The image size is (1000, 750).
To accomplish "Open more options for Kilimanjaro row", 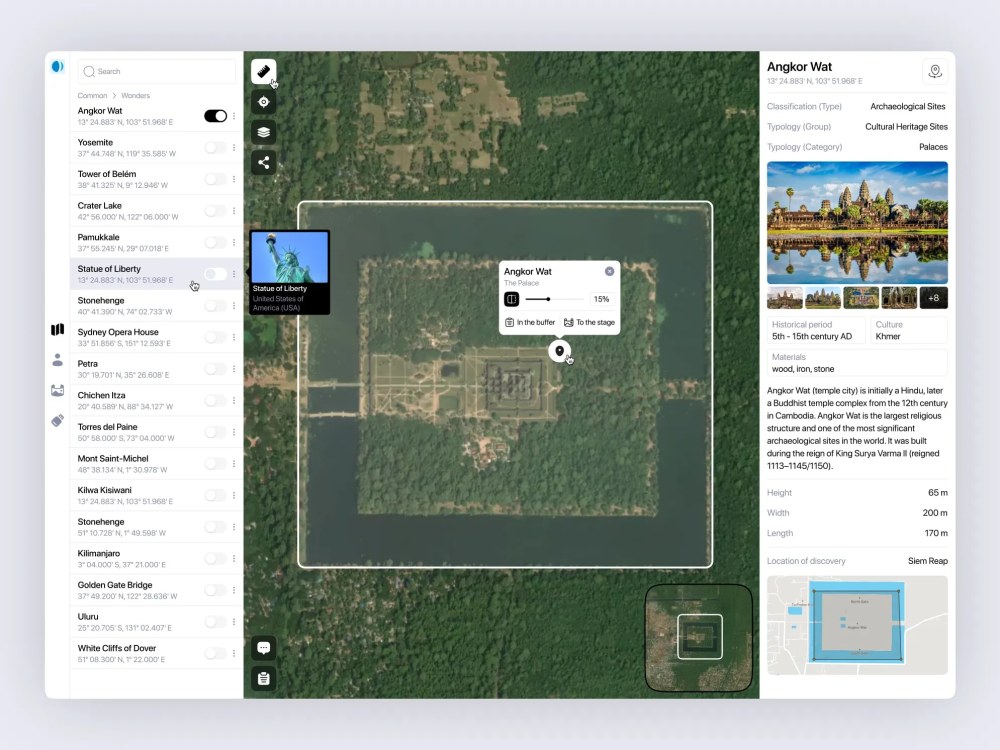I will [x=234, y=559].
